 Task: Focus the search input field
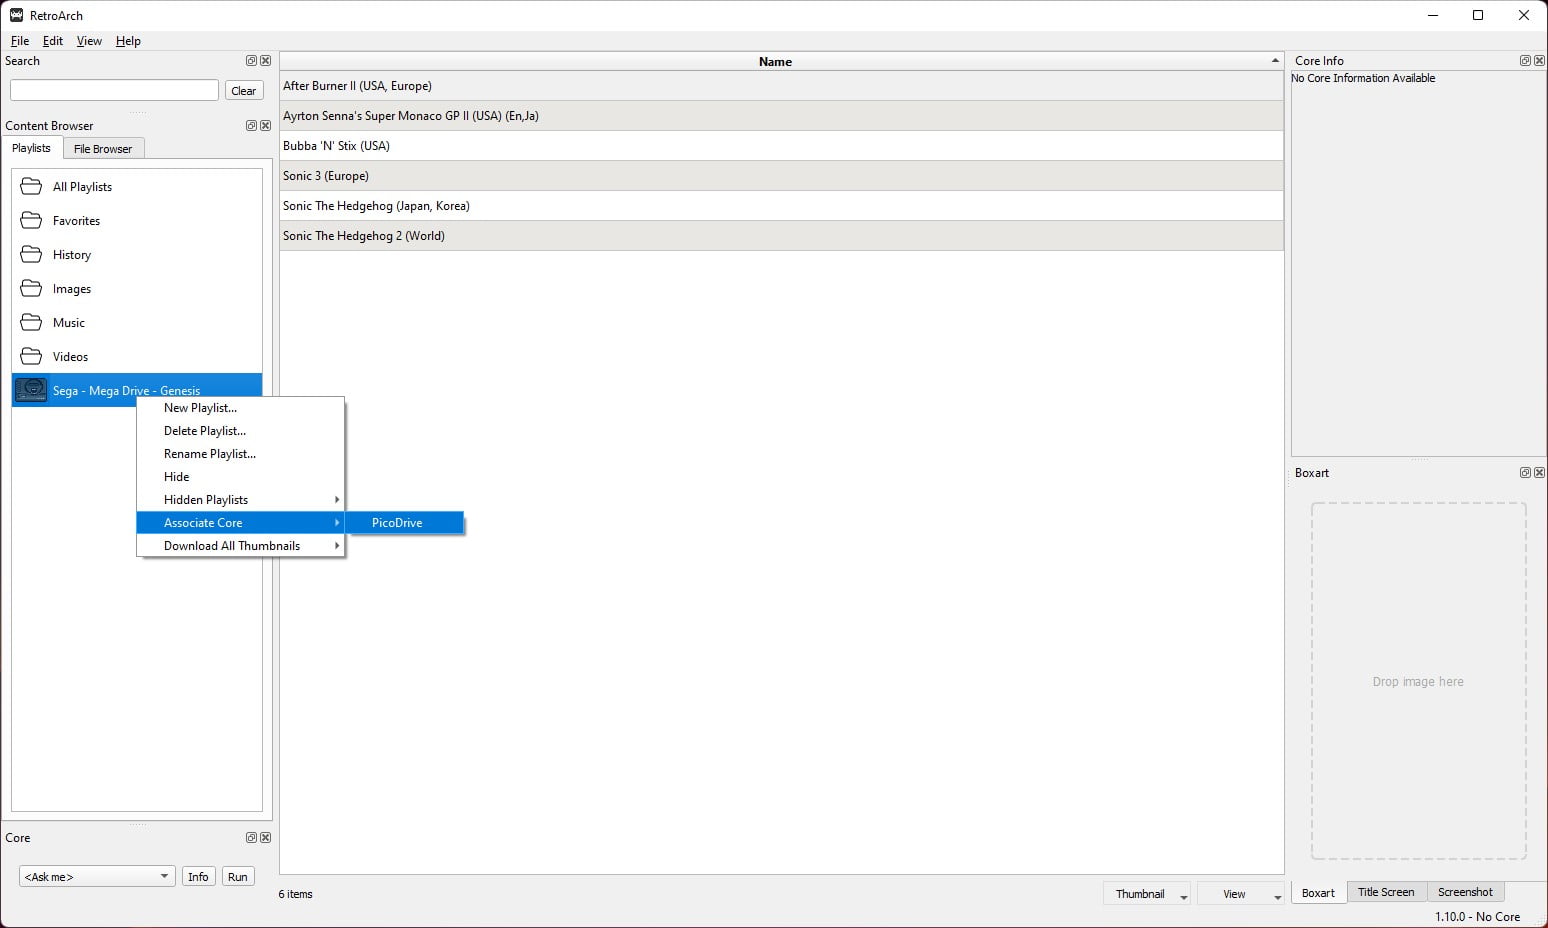(114, 90)
